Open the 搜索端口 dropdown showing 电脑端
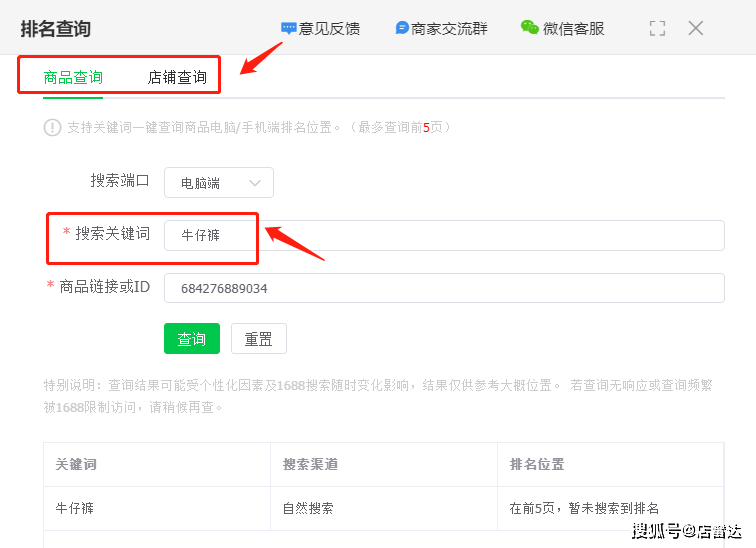756x548 pixels. [218, 182]
